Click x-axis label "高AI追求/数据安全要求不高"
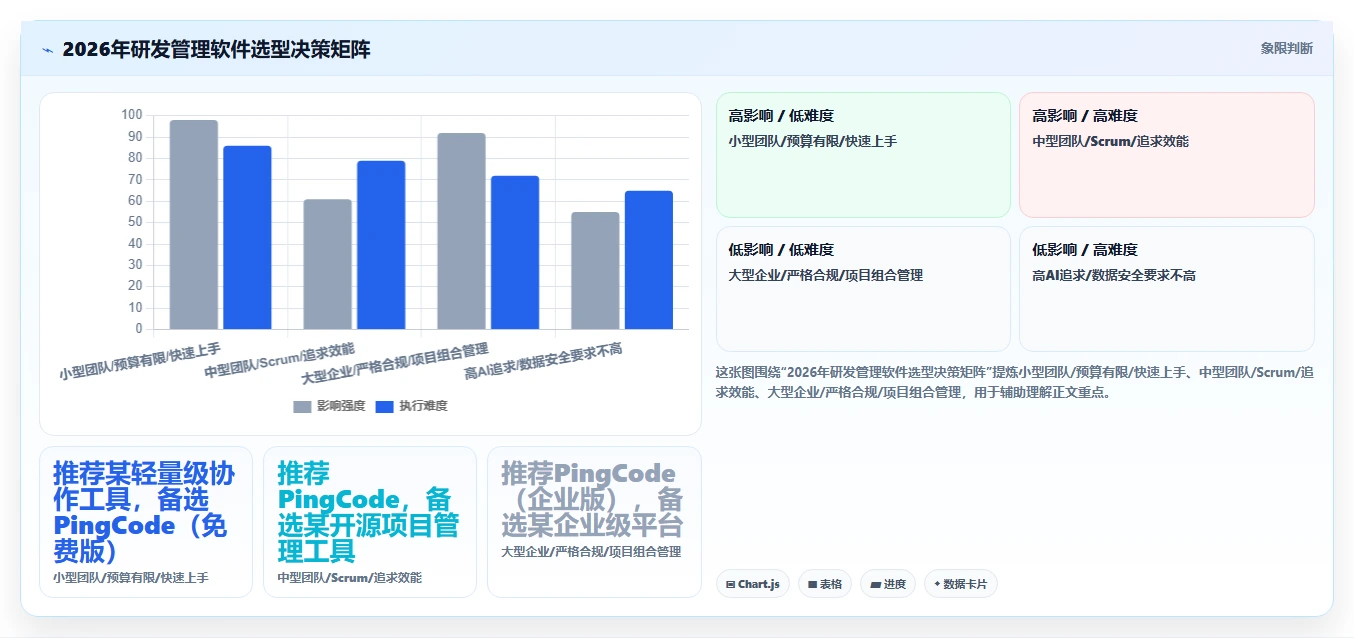Image resolution: width=1354 pixels, height=638 pixels. (544, 361)
